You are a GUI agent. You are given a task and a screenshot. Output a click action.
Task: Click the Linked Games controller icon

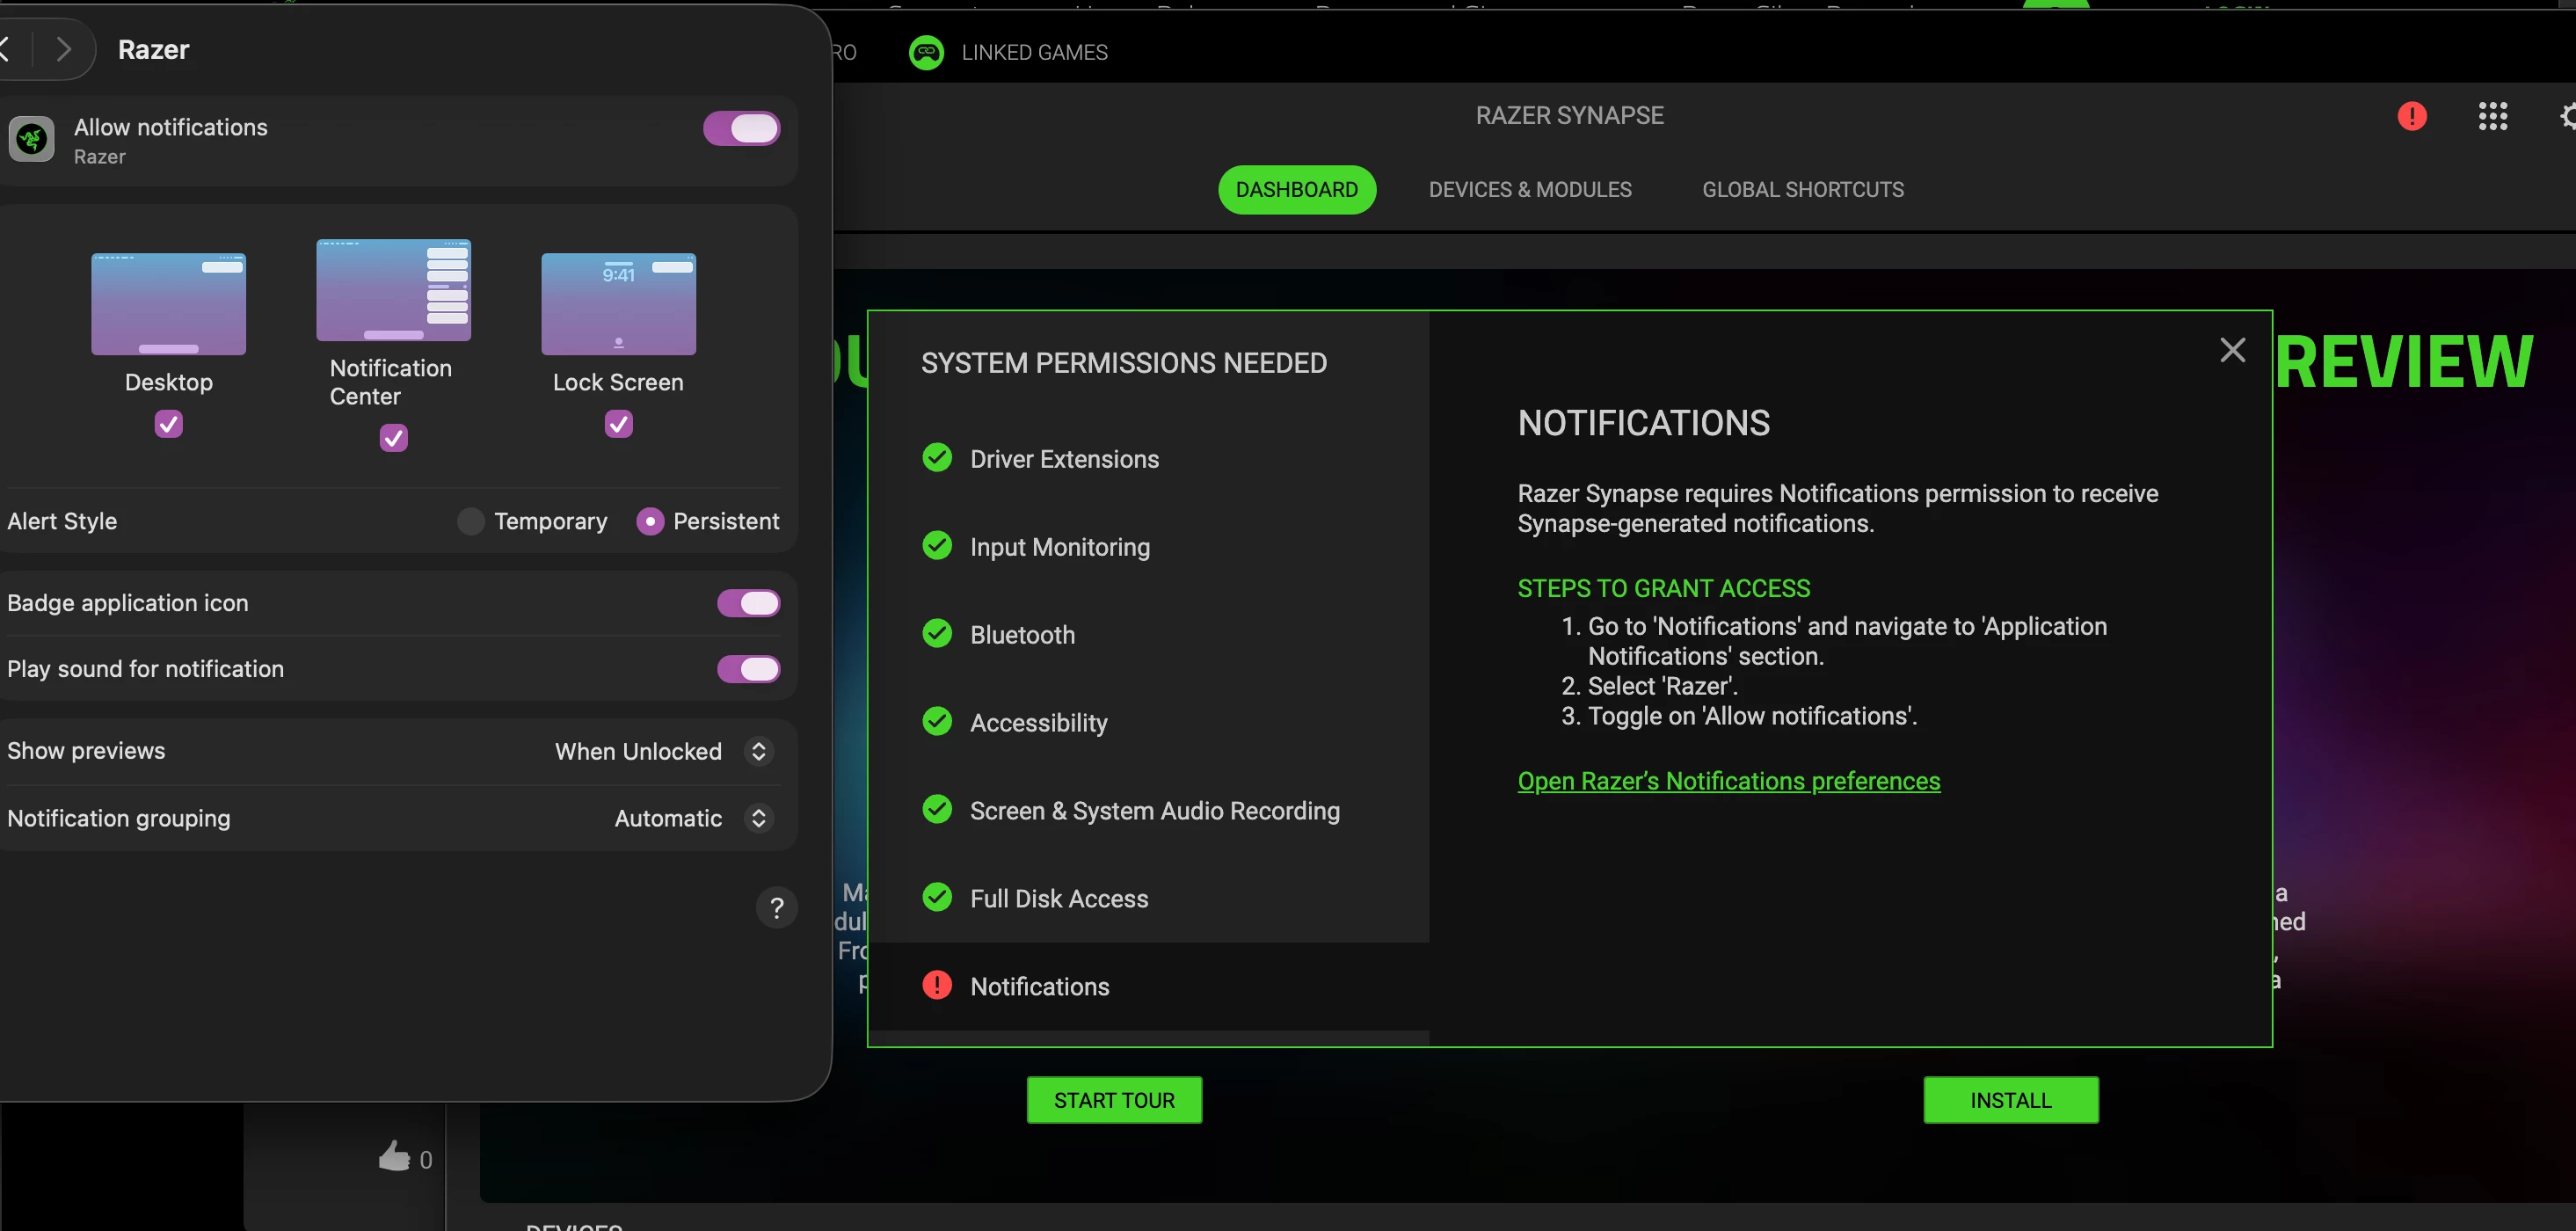tap(926, 52)
